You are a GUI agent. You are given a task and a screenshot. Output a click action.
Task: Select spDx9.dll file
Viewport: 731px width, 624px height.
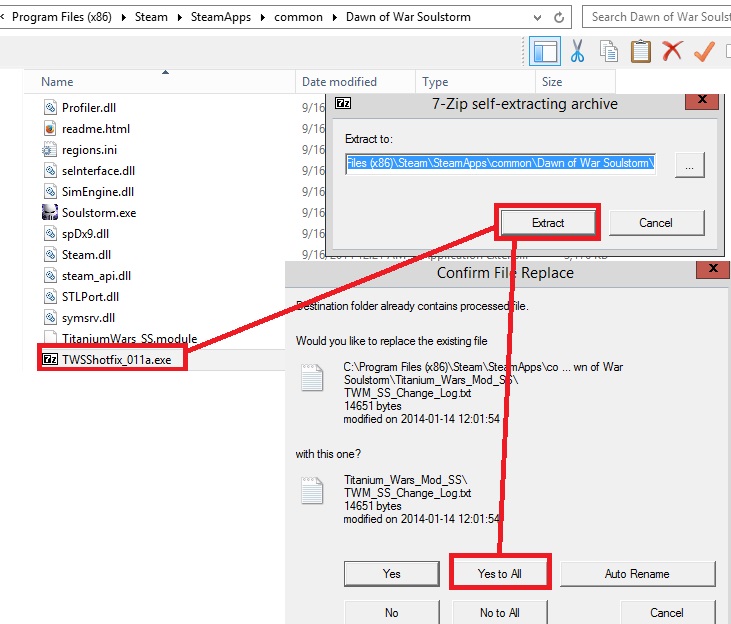point(85,234)
